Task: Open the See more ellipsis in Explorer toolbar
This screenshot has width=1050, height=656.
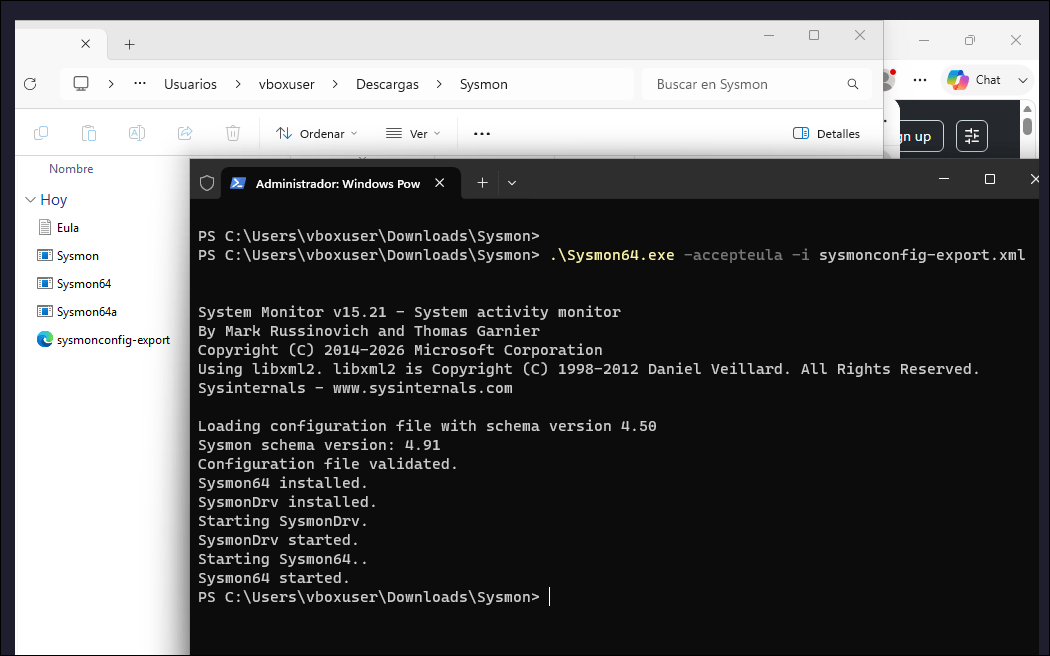Action: pyautogui.click(x=481, y=134)
